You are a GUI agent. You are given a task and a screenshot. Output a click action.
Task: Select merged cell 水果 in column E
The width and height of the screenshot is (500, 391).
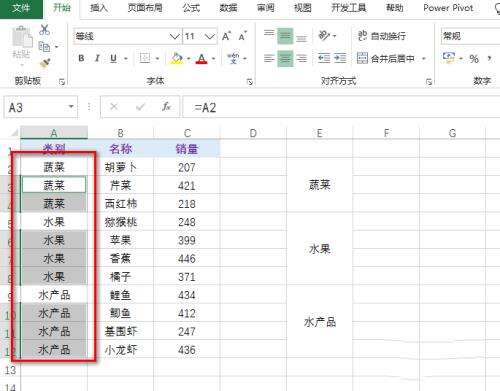click(319, 249)
